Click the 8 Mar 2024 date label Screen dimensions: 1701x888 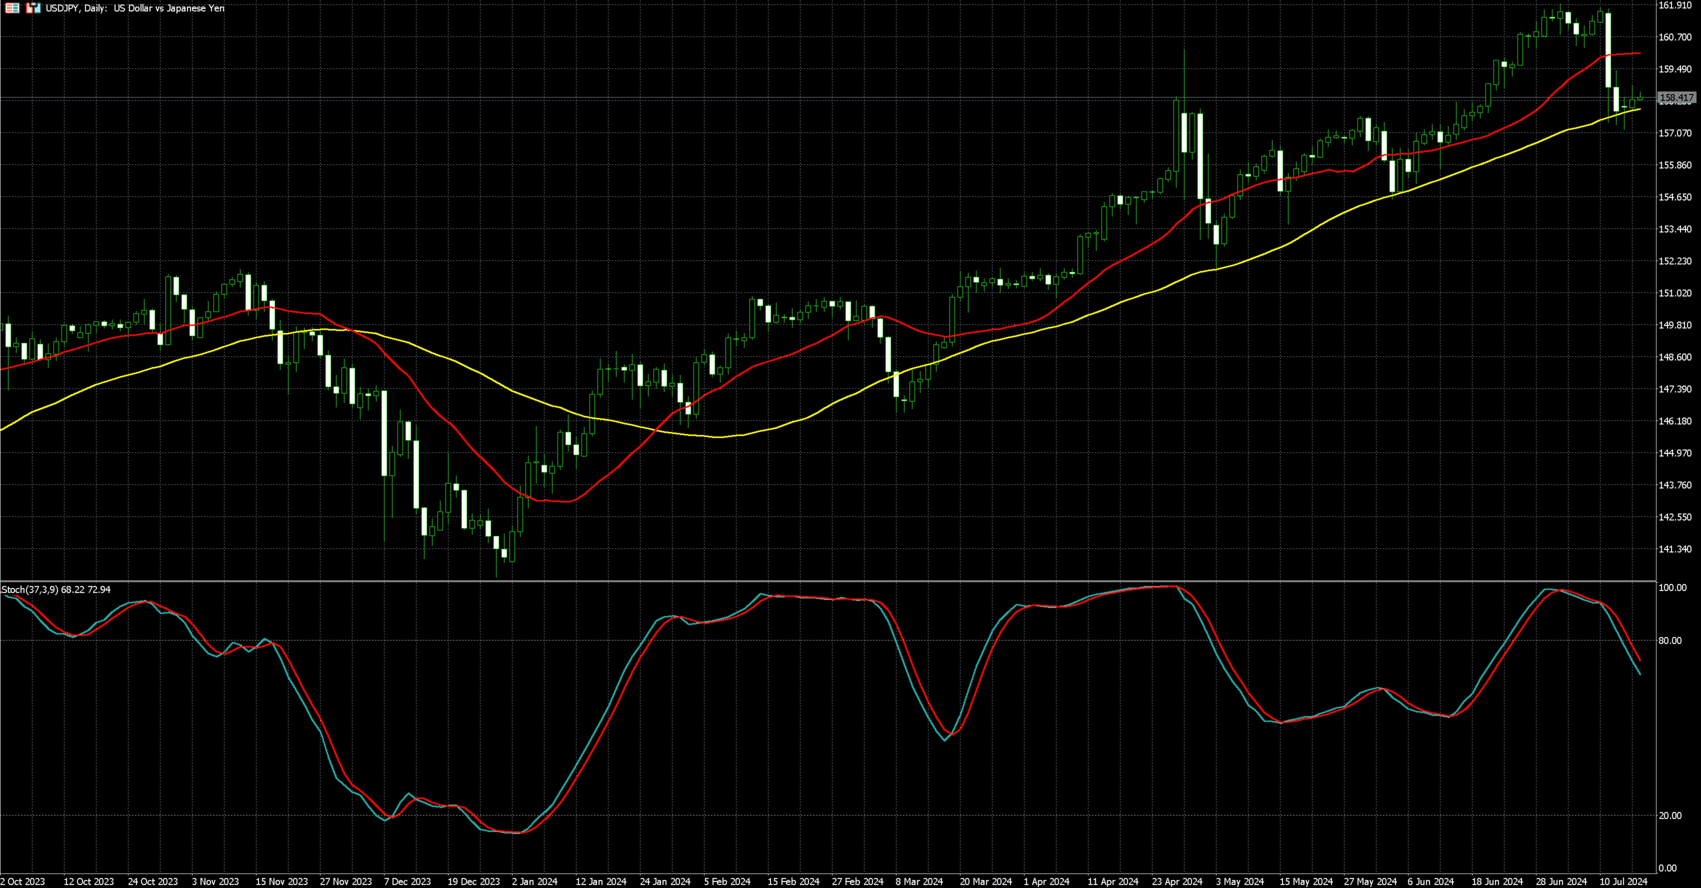pyautogui.click(x=919, y=881)
